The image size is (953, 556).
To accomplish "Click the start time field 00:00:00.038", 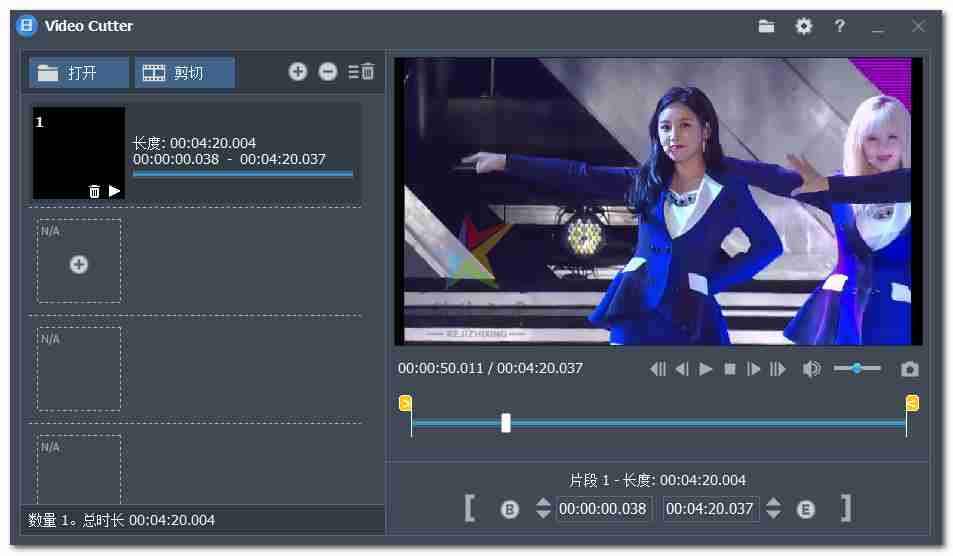I will coord(603,509).
